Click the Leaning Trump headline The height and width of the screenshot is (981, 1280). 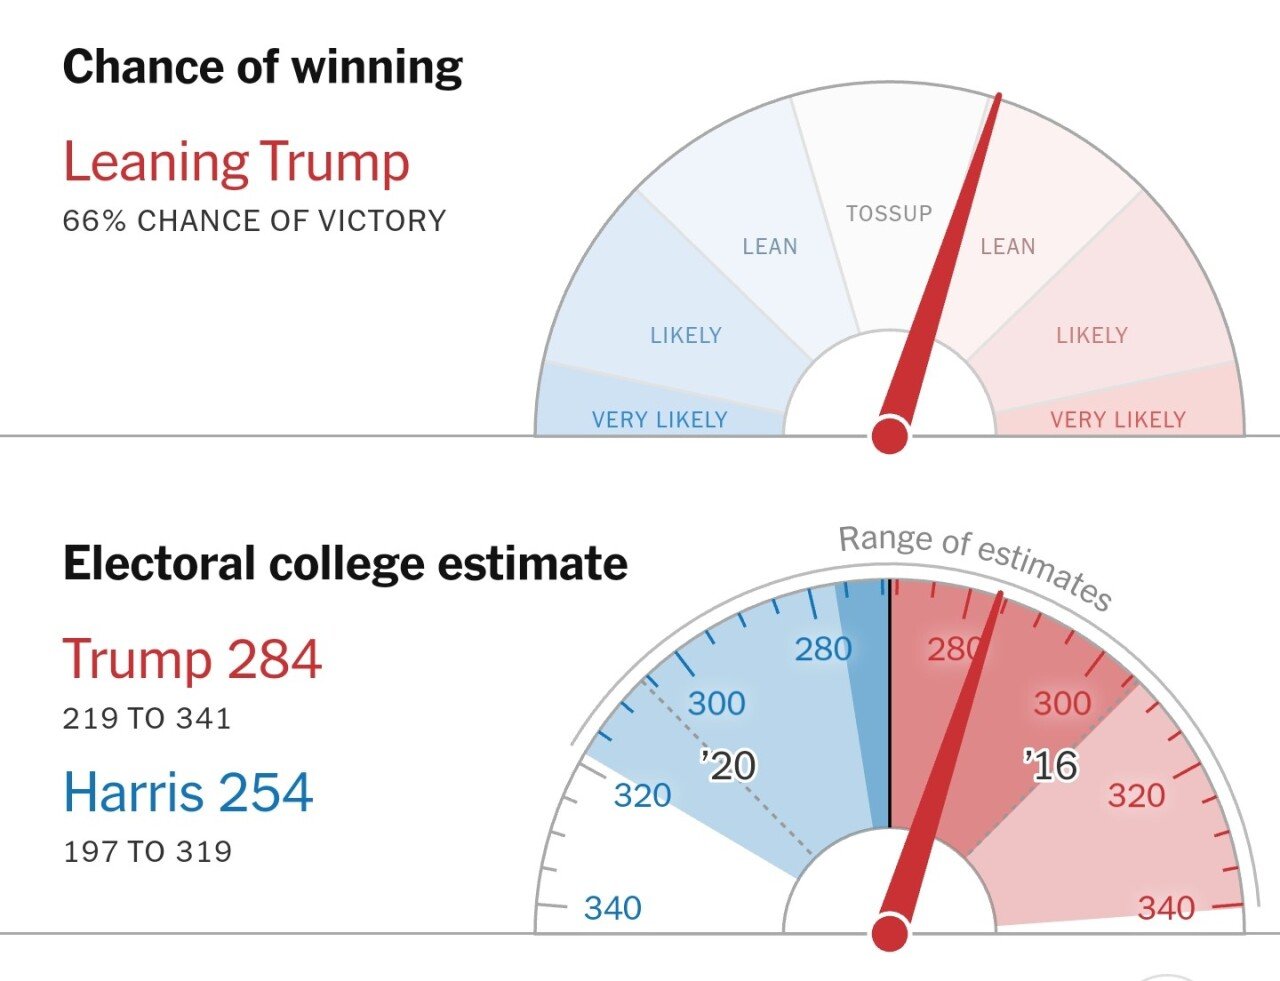pos(236,163)
